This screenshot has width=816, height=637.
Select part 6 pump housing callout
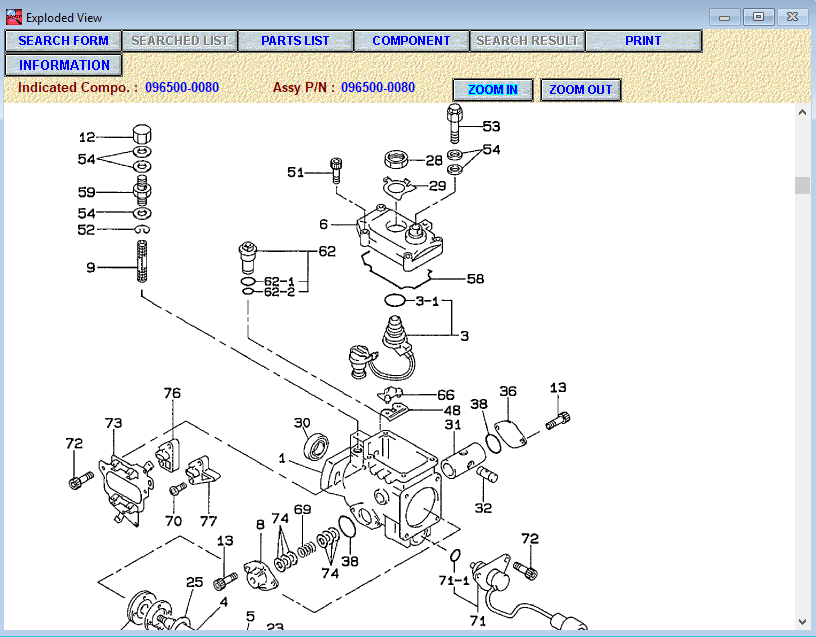(323, 225)
